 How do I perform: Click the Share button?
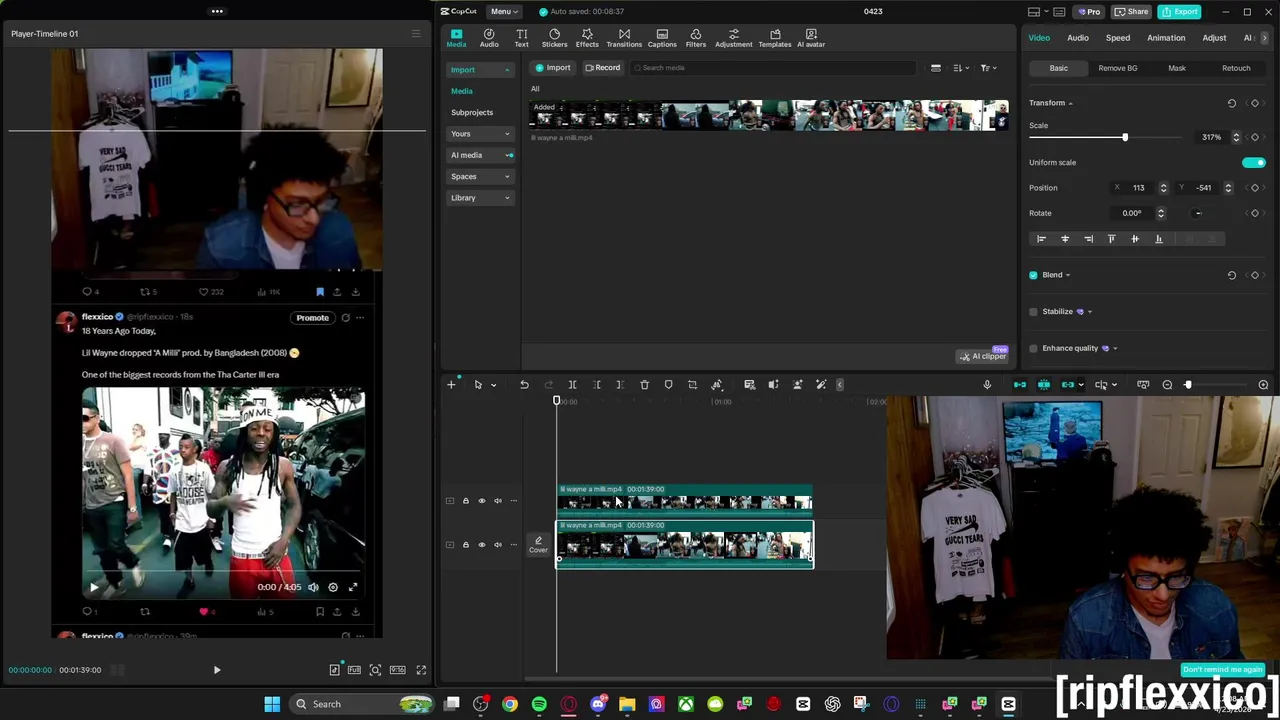pyautogui.click(x=1132, y=12)
